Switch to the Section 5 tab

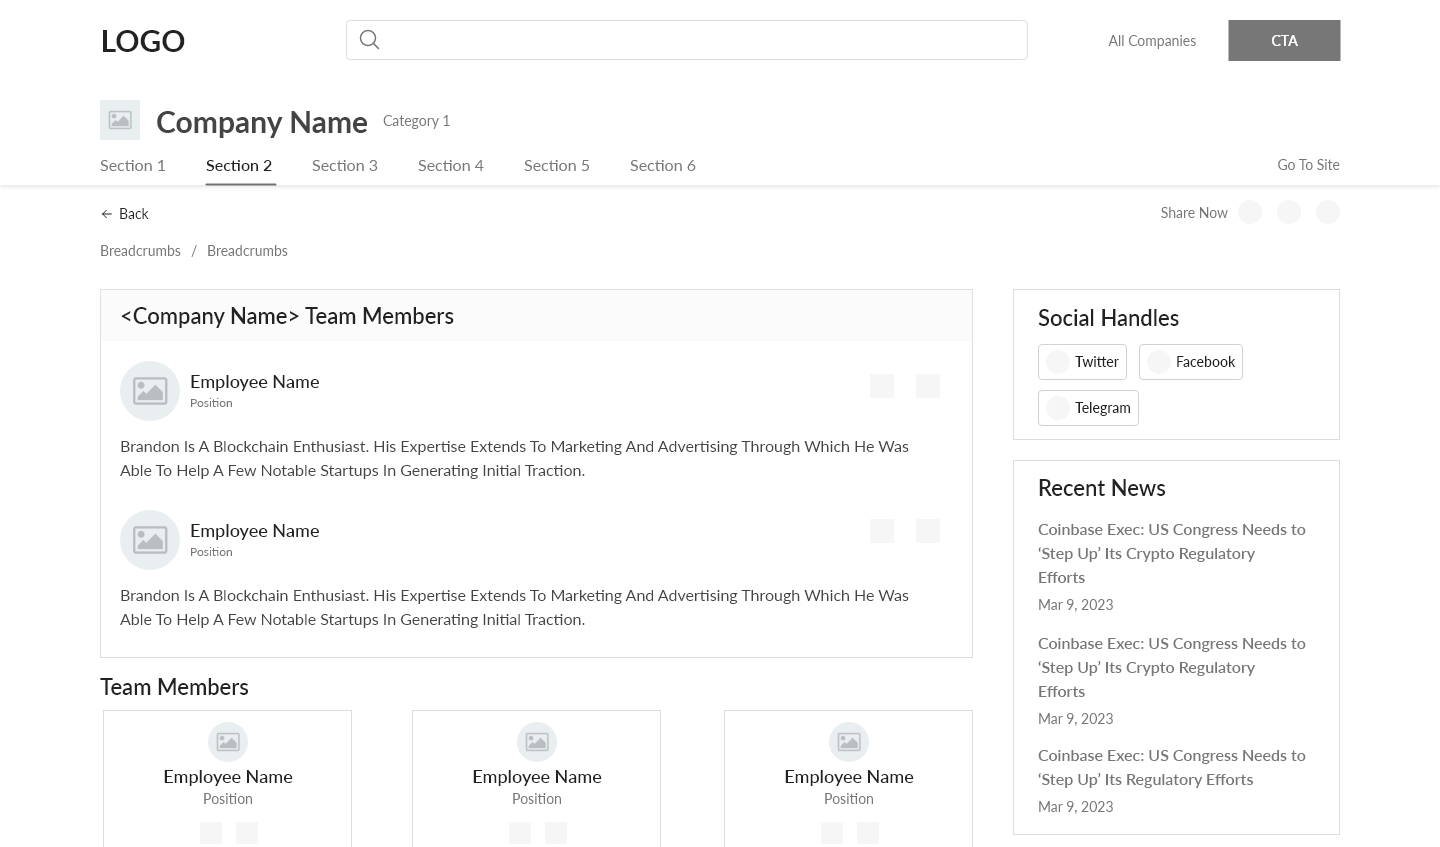pyautogui.click(x=557, y=166)
